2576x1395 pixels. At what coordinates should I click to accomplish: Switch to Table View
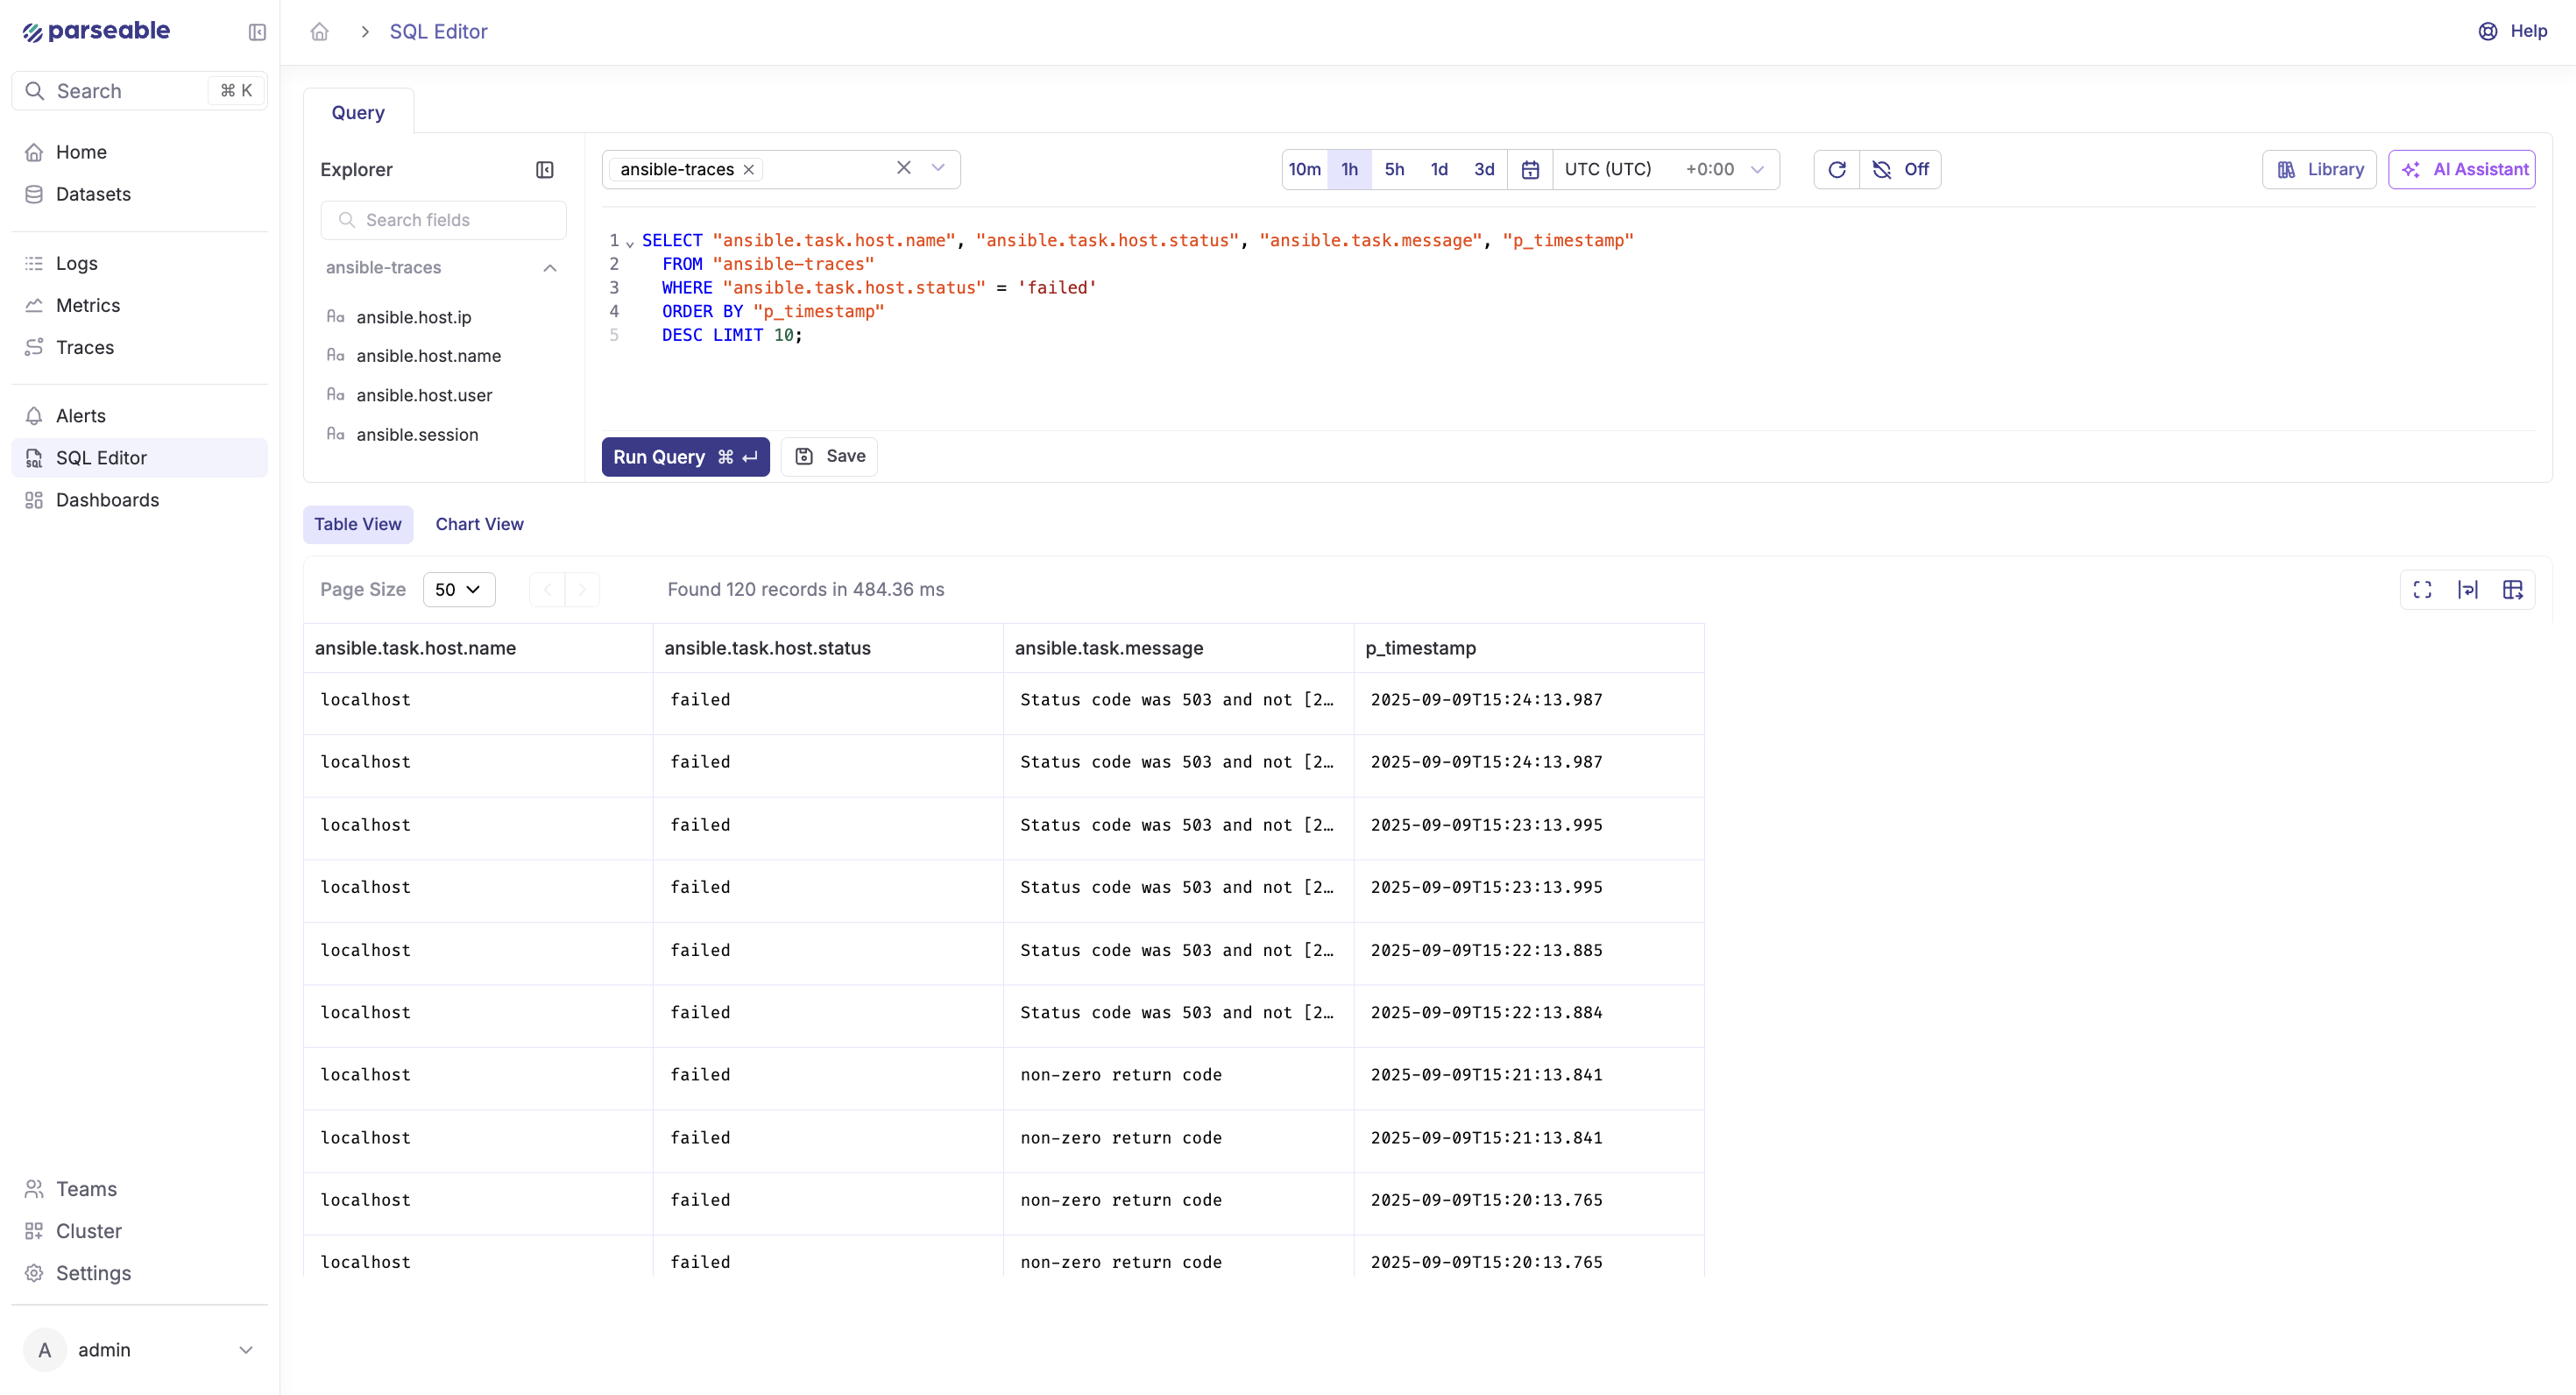pos(358,525)
